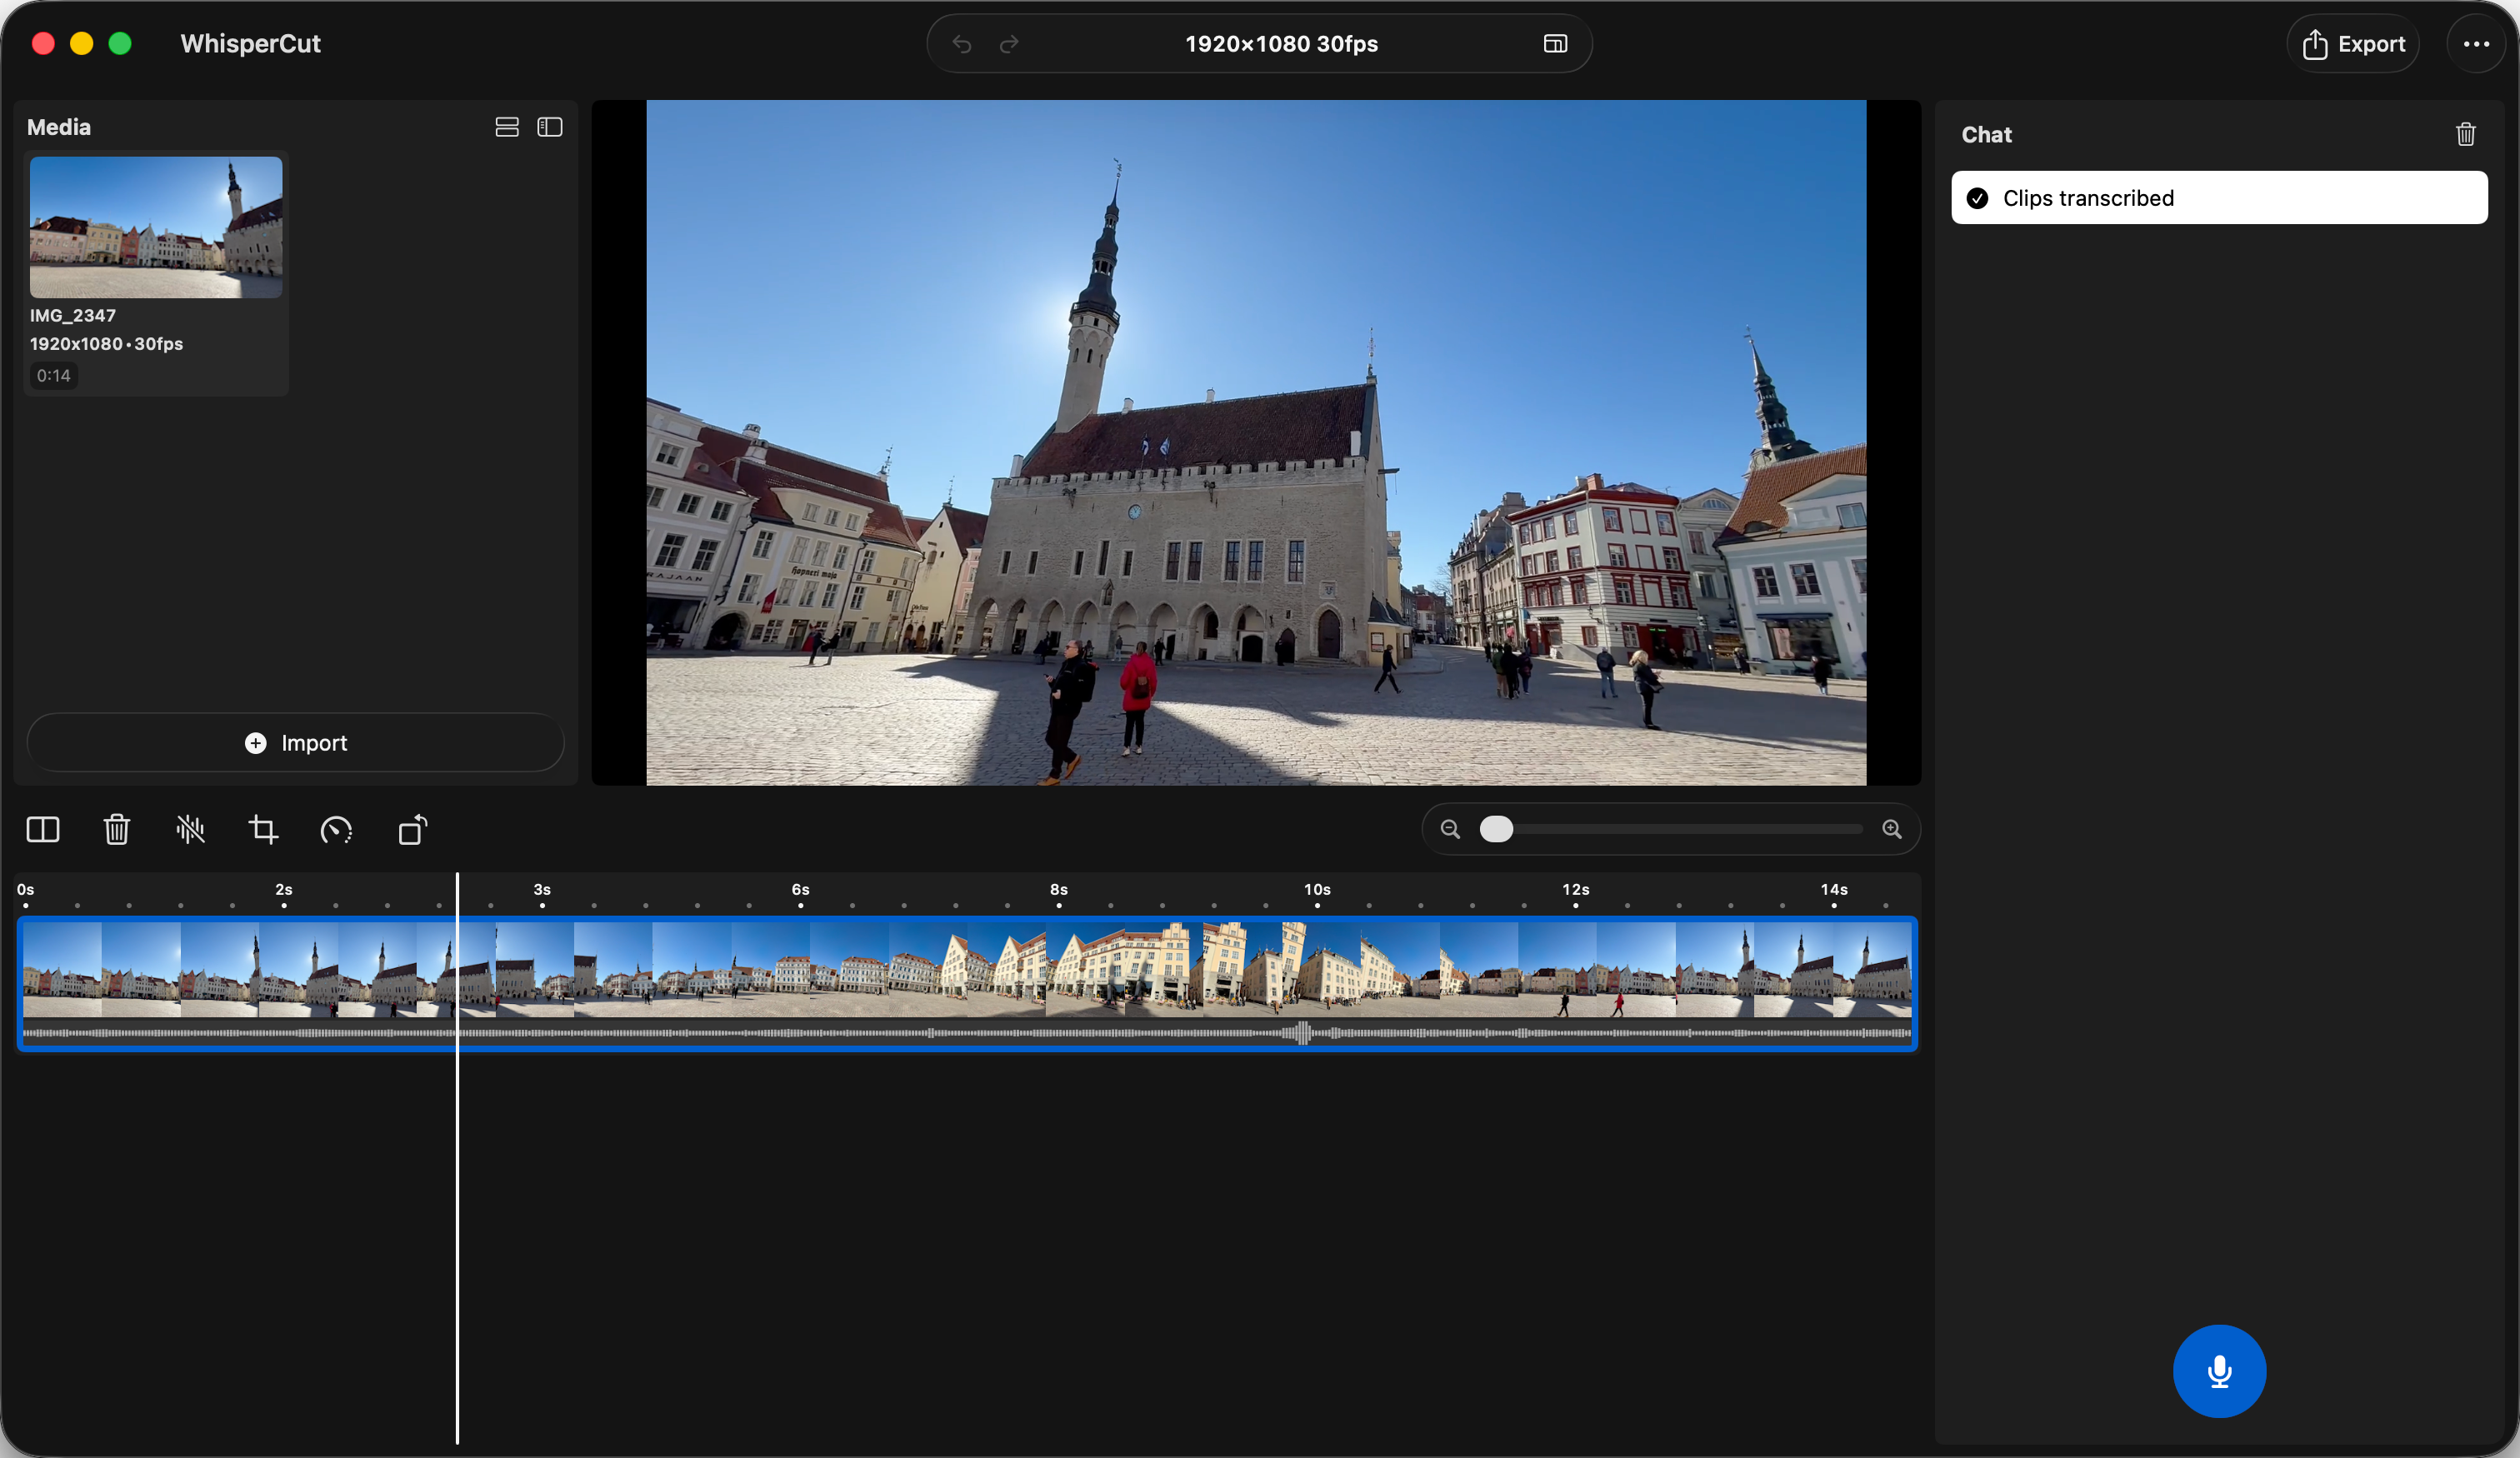Select the IMG_2347 thumbnail in Media
Viewport: 2520px width, 1458px height.
pos(156,227)
